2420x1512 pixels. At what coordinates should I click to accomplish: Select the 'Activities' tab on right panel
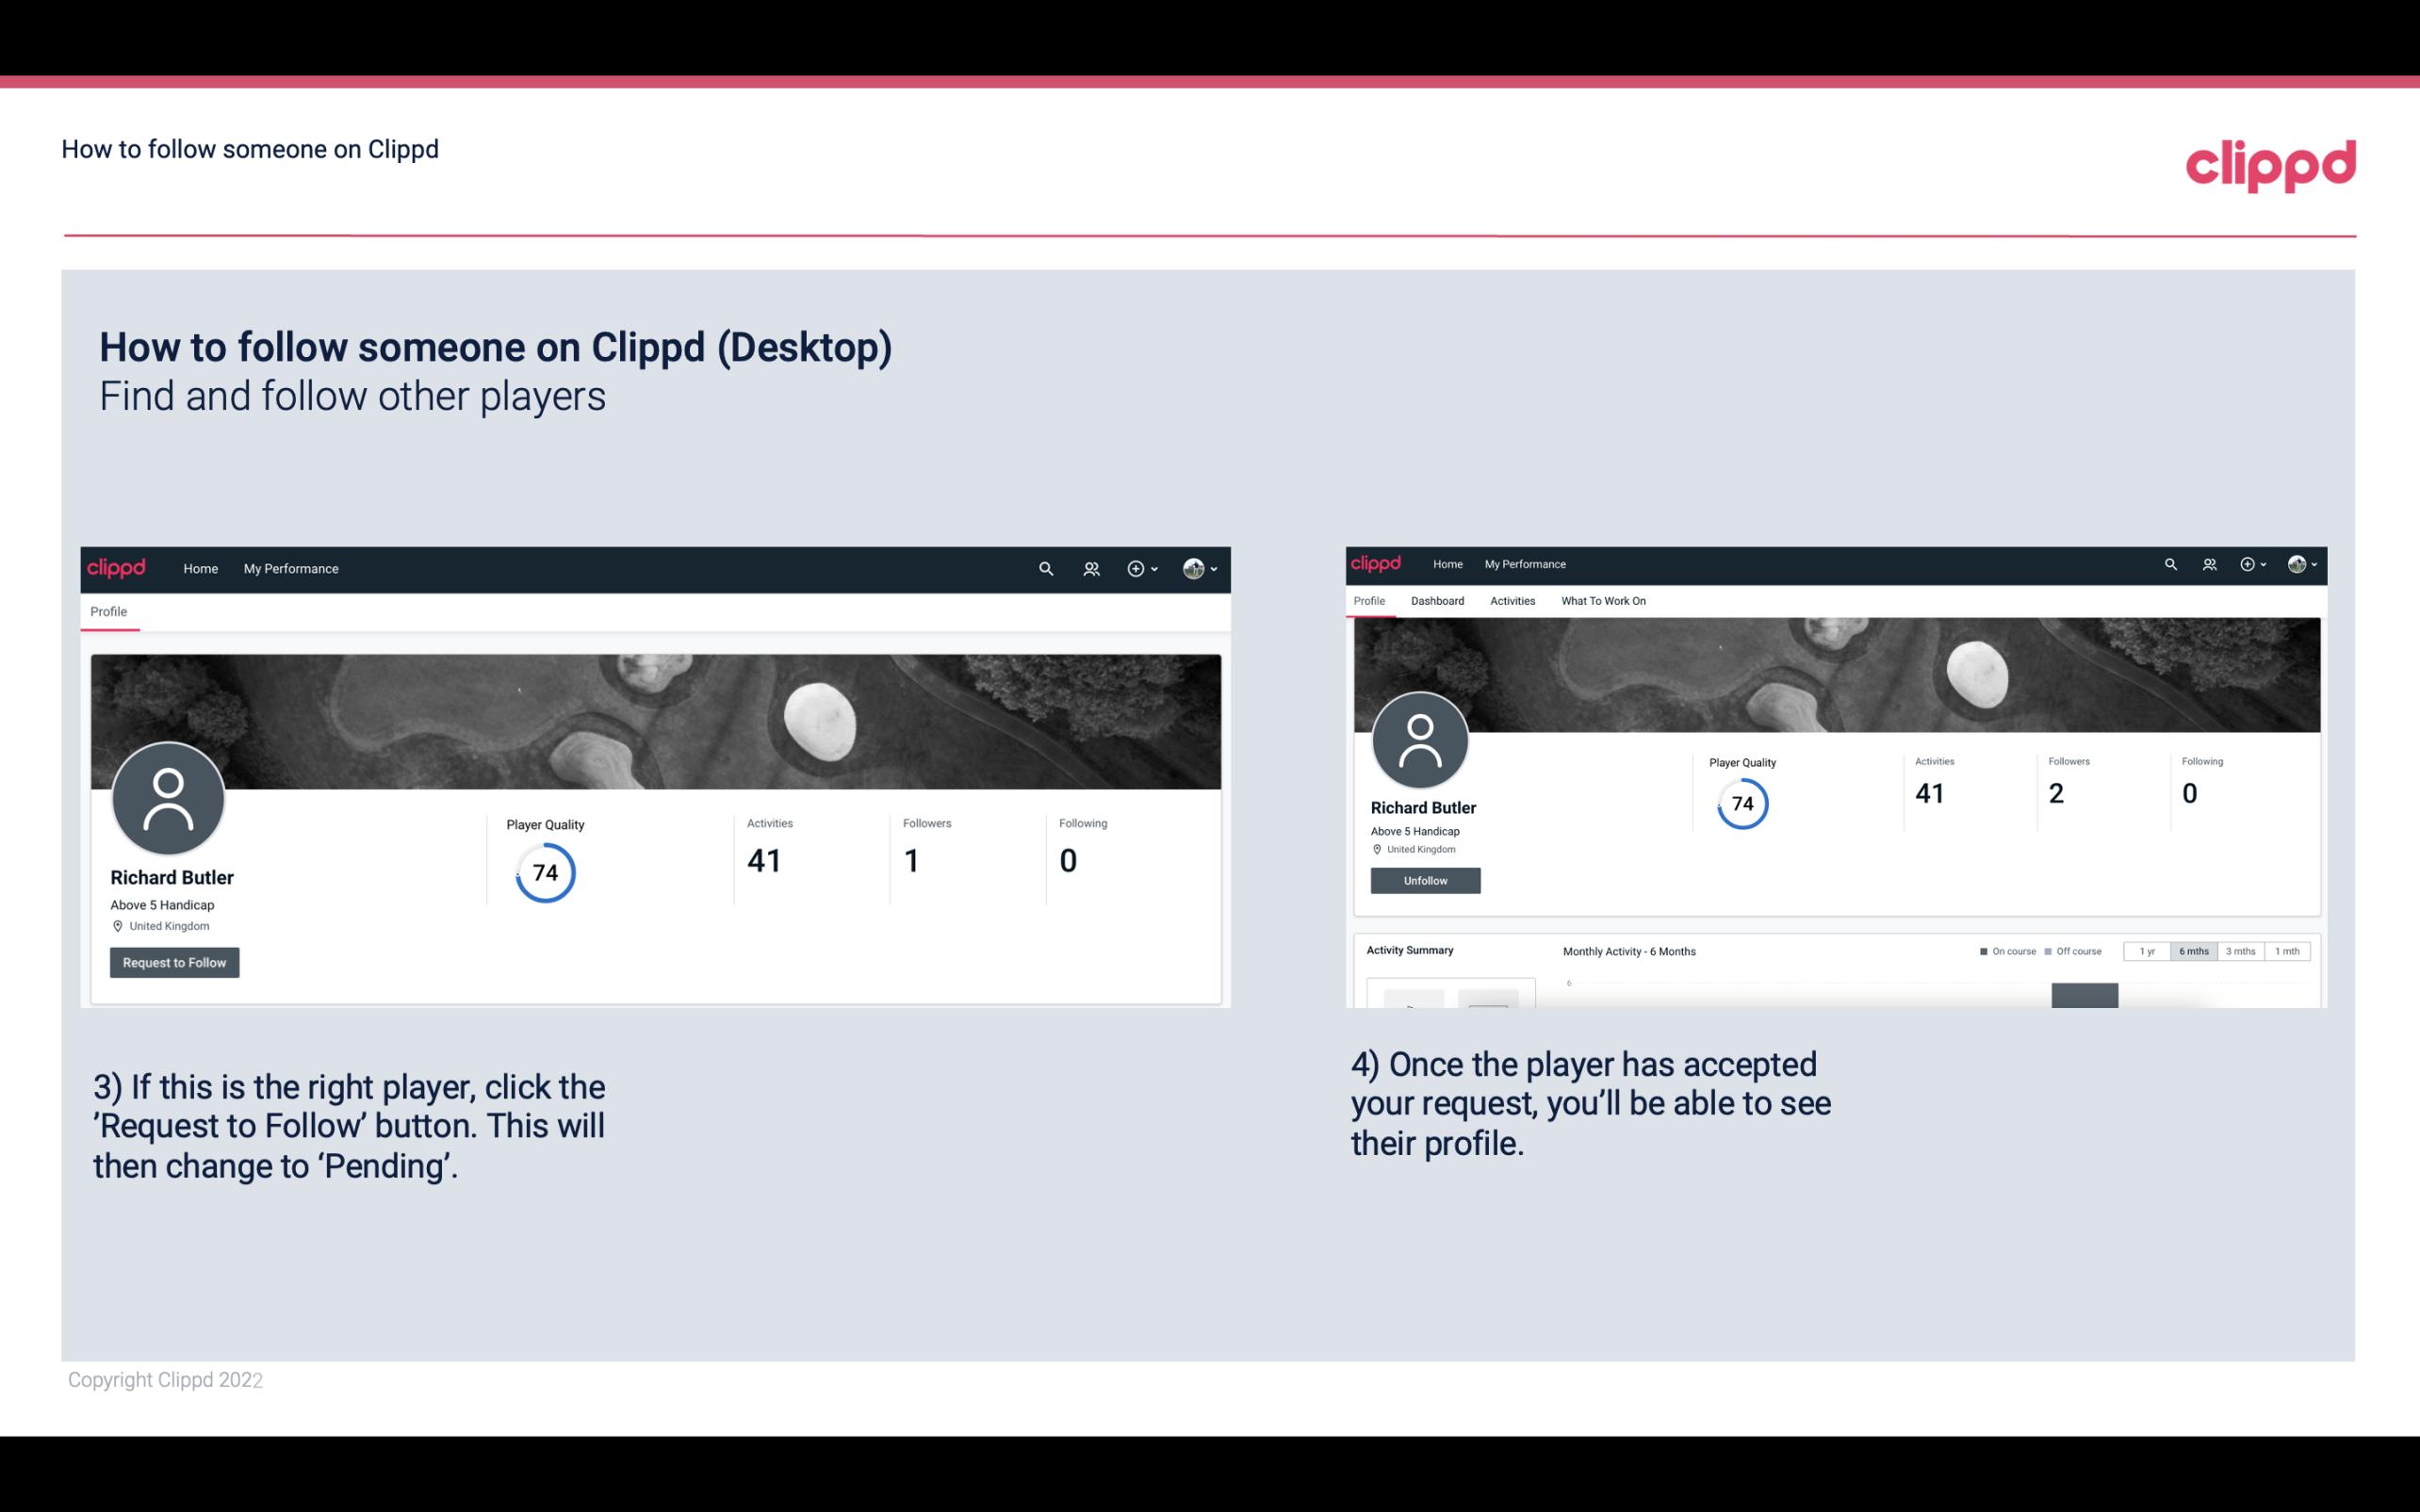click(x=1509, y=601)
